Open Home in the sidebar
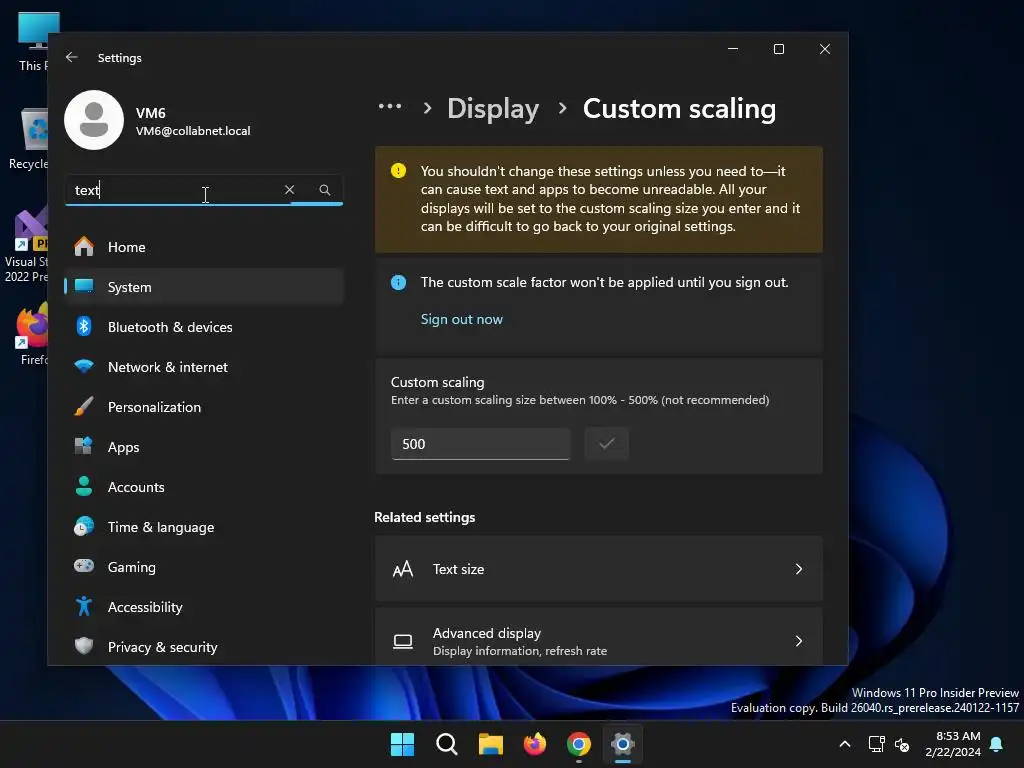 [204, 247]
